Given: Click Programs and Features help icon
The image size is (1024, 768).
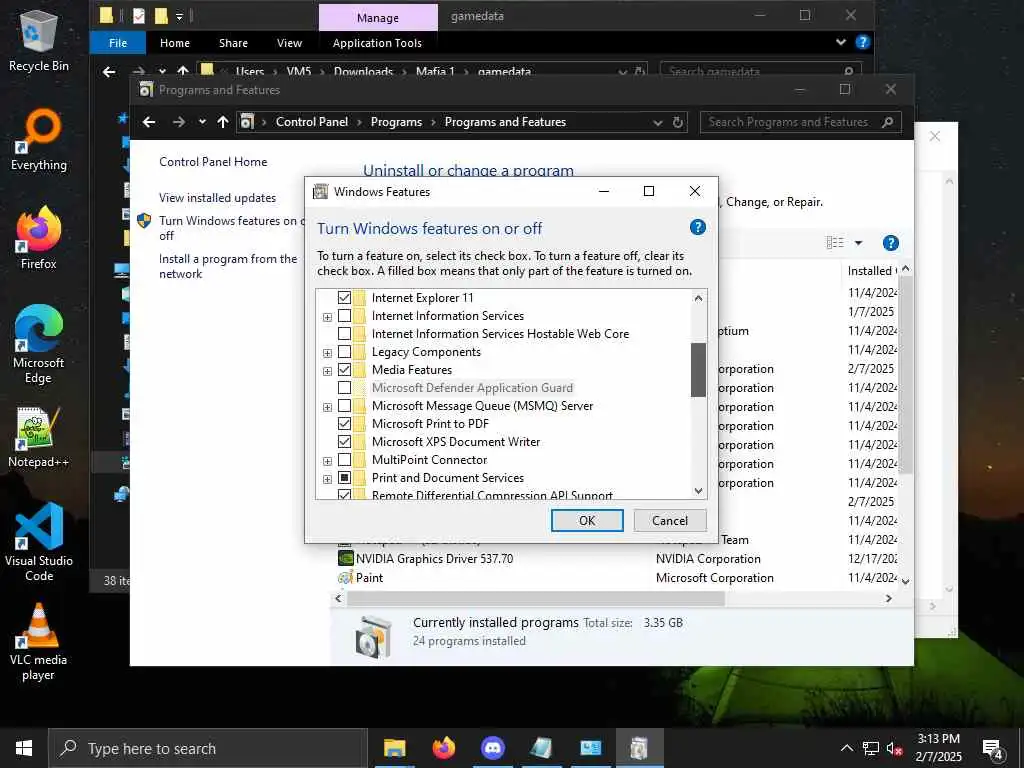Looking at the screenshot, I should [890, 243].
